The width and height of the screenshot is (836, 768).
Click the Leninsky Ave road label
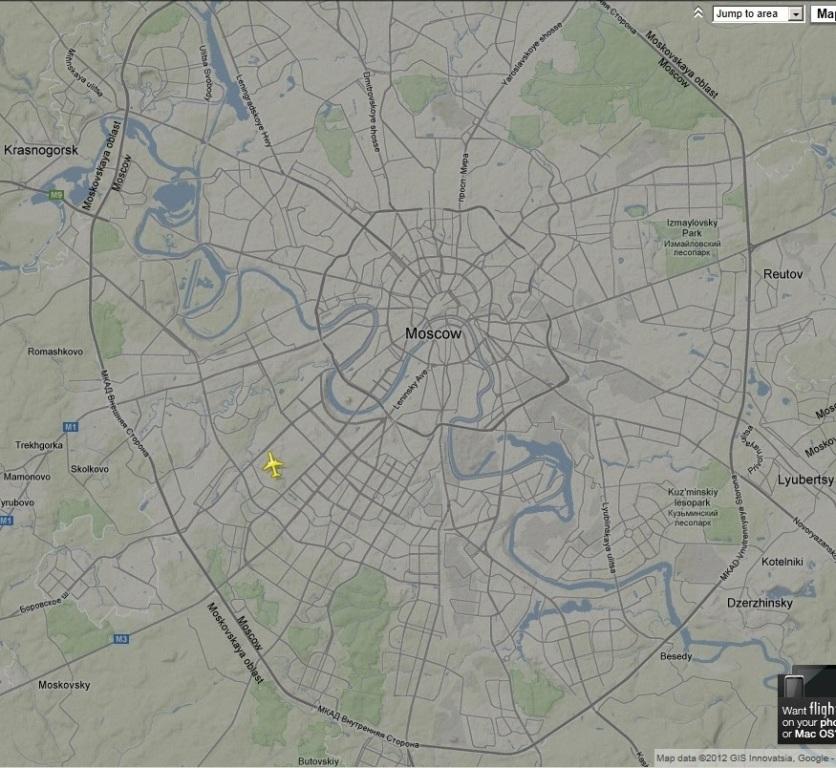click(x=410, y=389)
